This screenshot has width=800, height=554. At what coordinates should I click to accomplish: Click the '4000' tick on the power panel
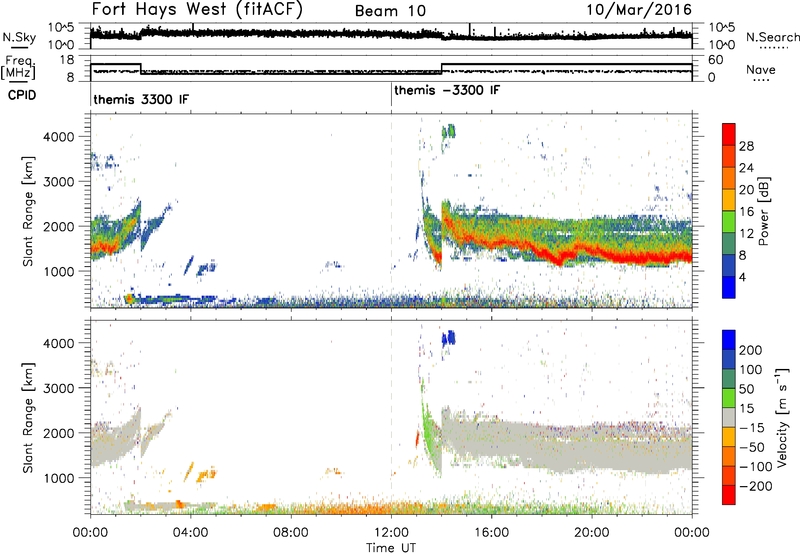click(58, 137)
